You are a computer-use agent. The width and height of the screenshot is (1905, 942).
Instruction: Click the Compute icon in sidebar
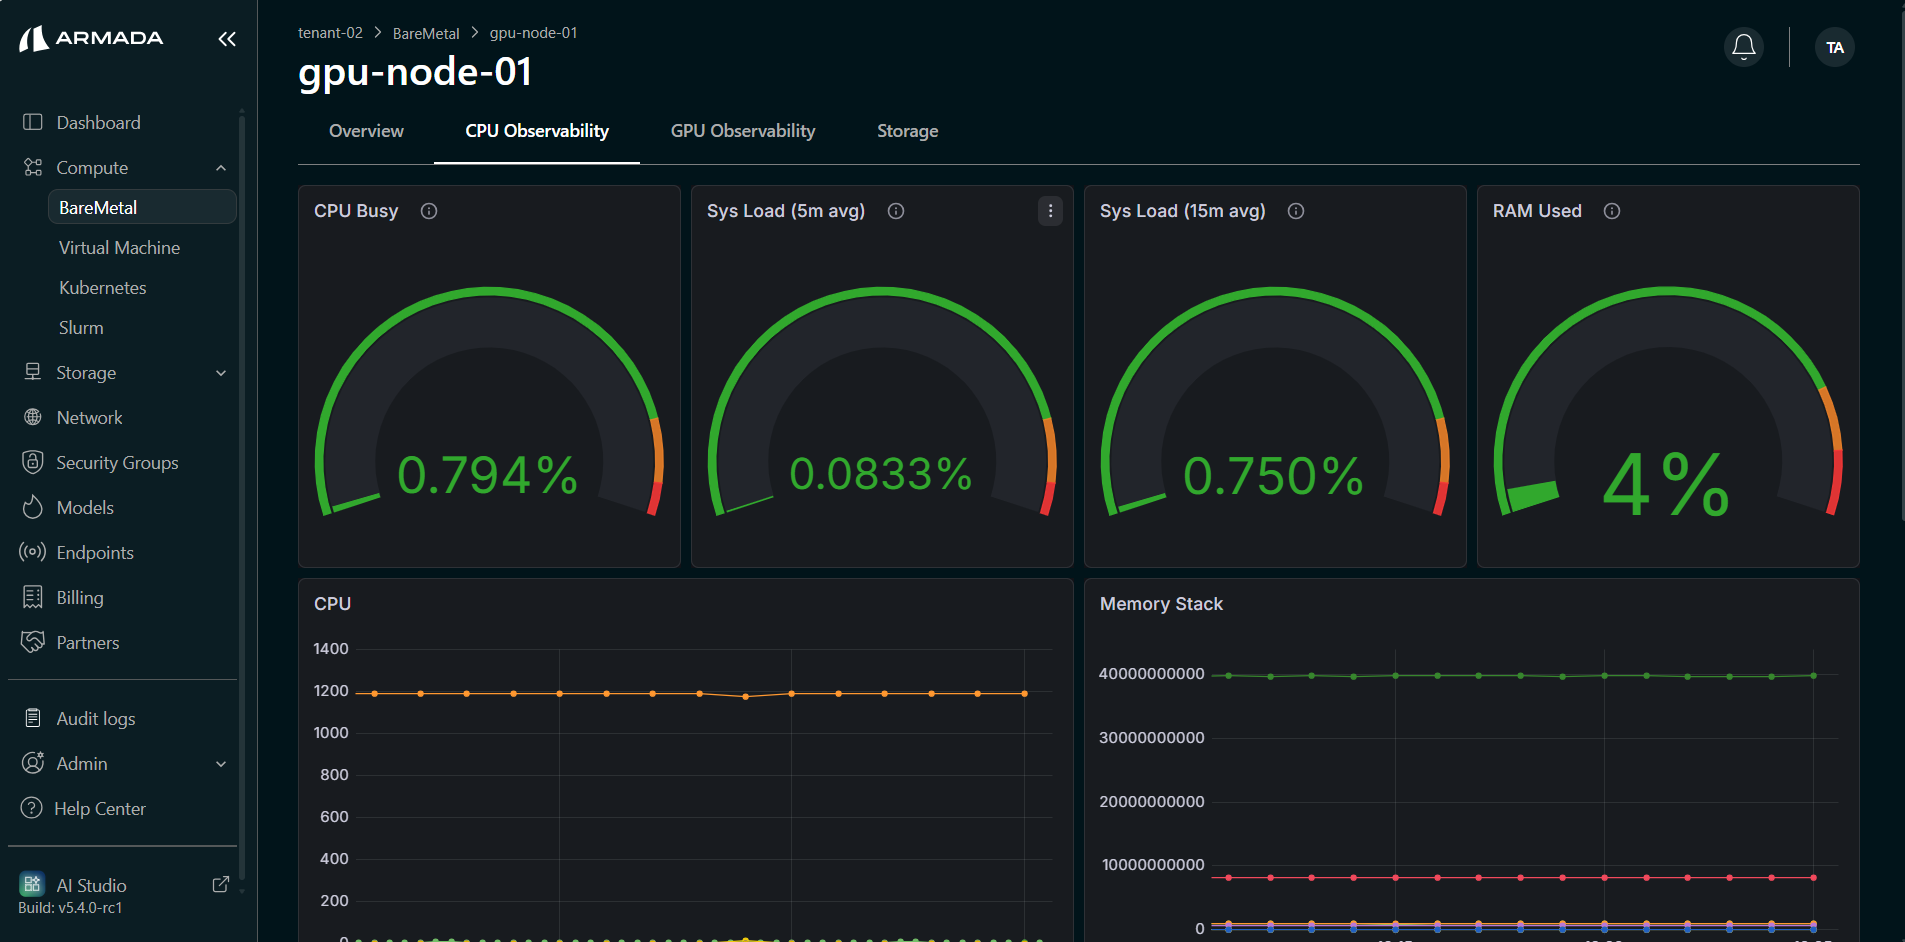pyautogui.click(x=33, y=167)
